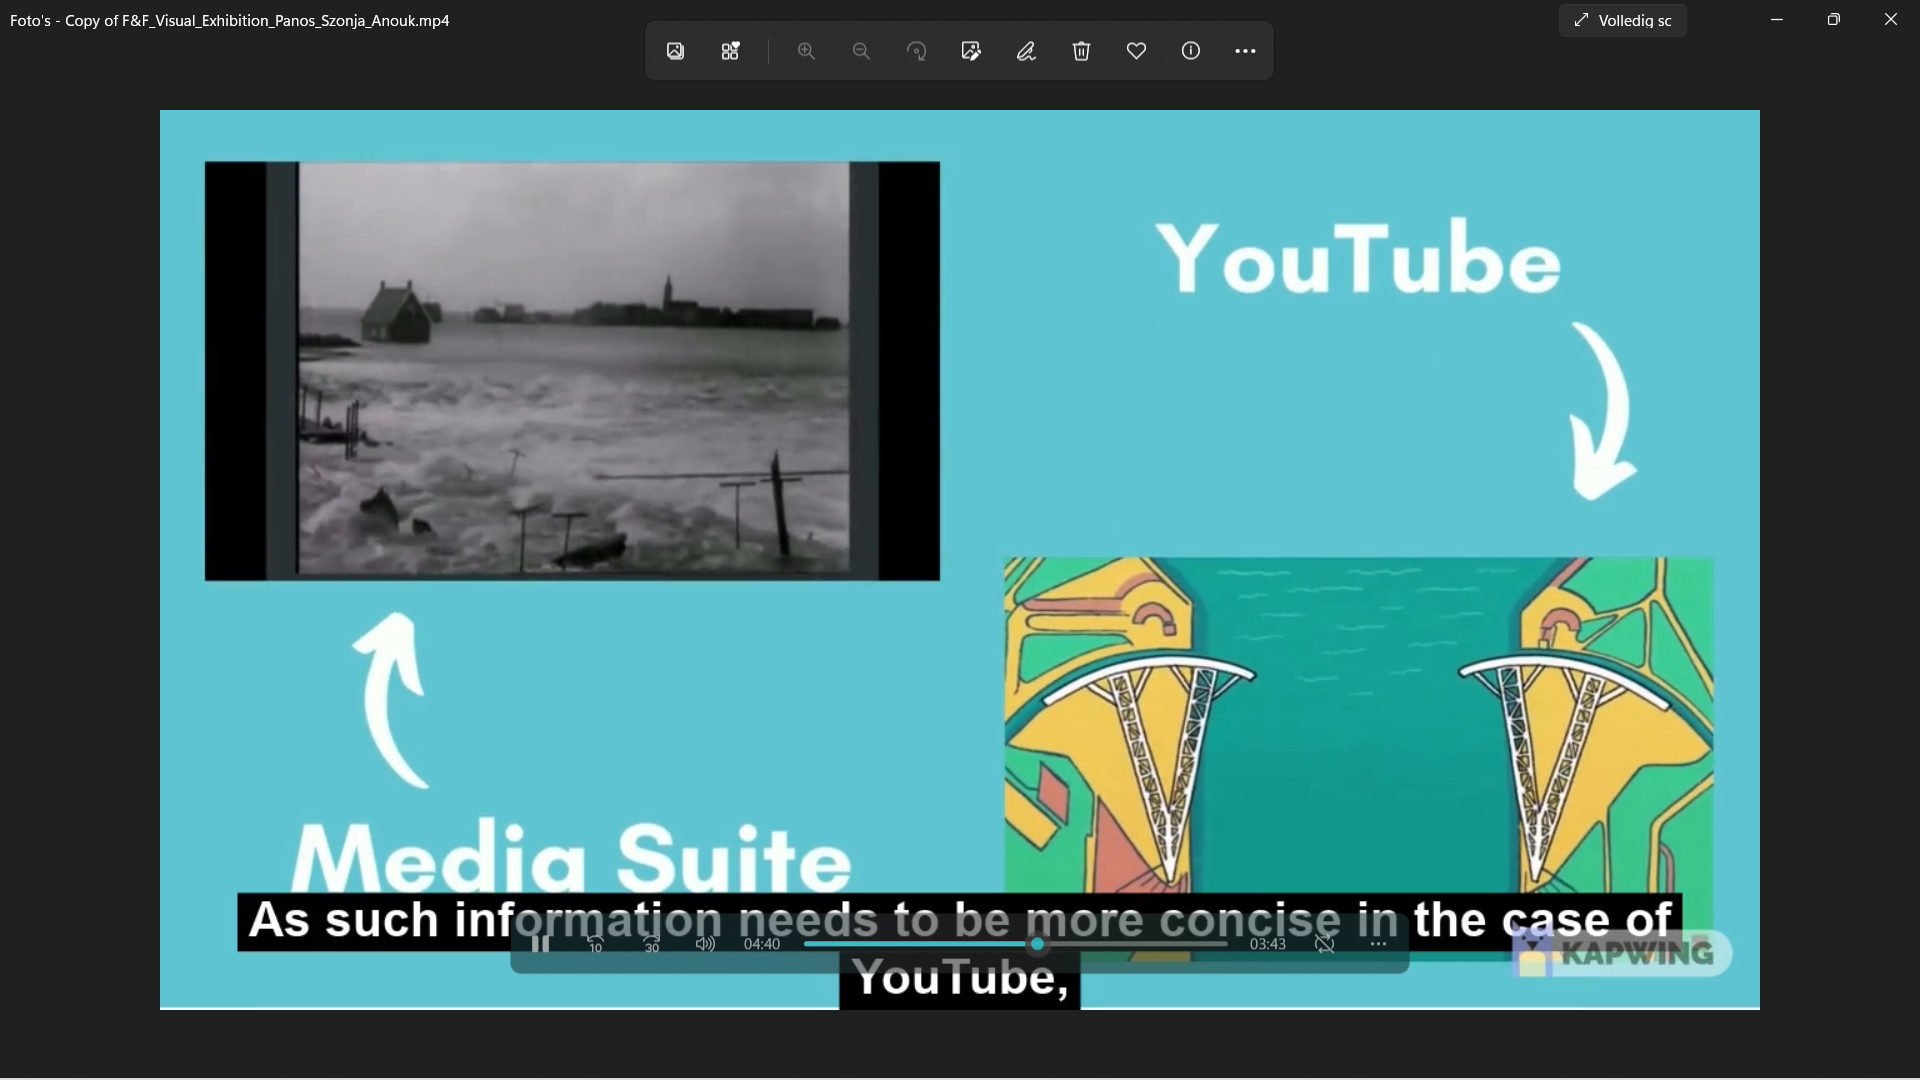Toggle the repeat/loop playback button
The width and height of the screenshot is (1920, 1080).
(1325, 944)
